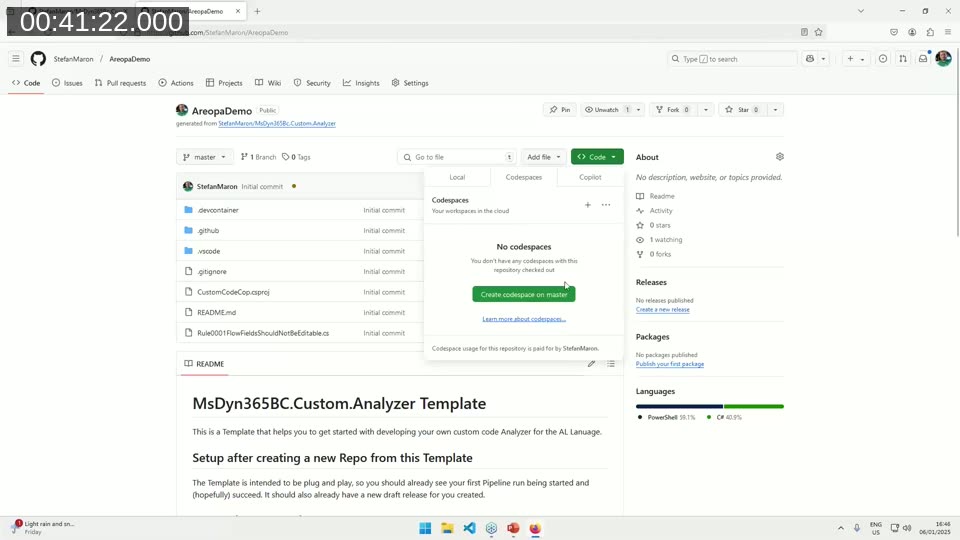The width and height of the screenshot is (960, 540).
Task: Open the pull requests icon in header
Action: pyautogui.click(x=903, y=59)
